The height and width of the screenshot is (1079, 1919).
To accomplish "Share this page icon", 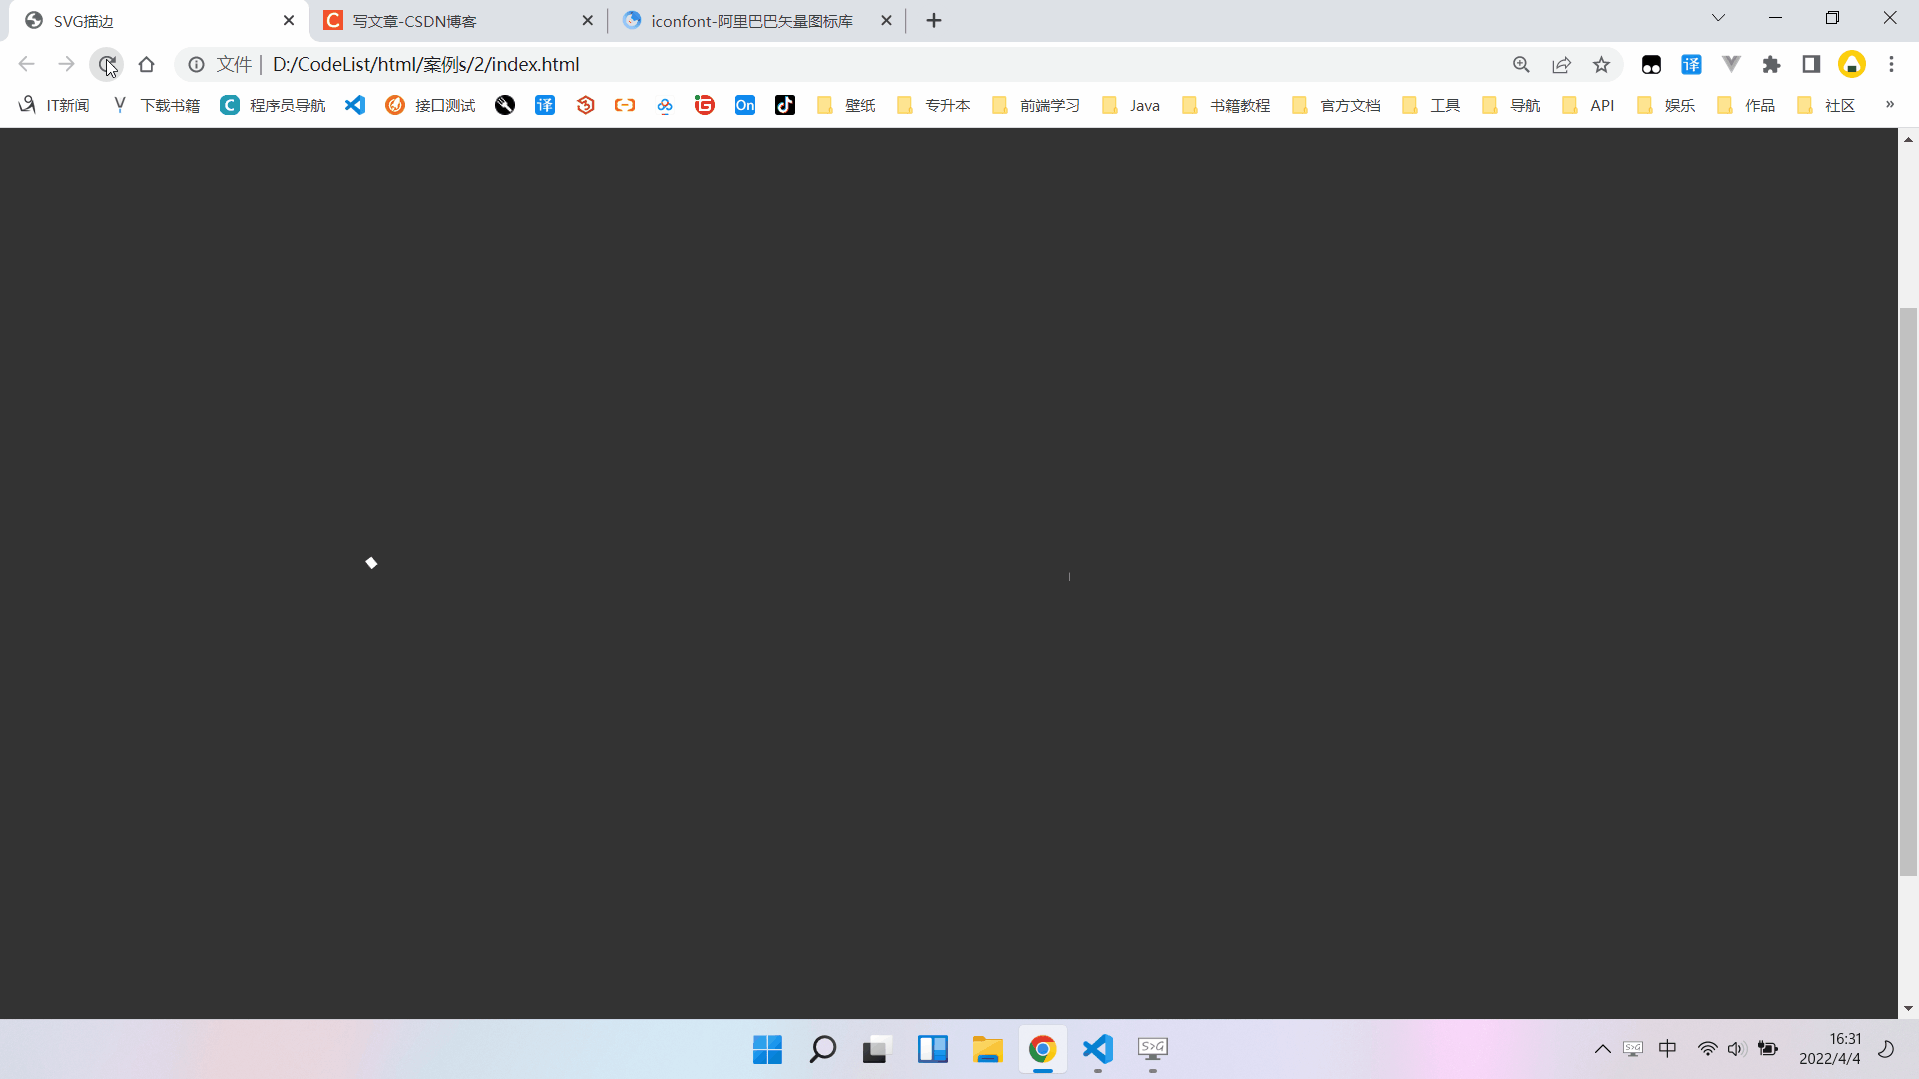I will [1561, 64].
